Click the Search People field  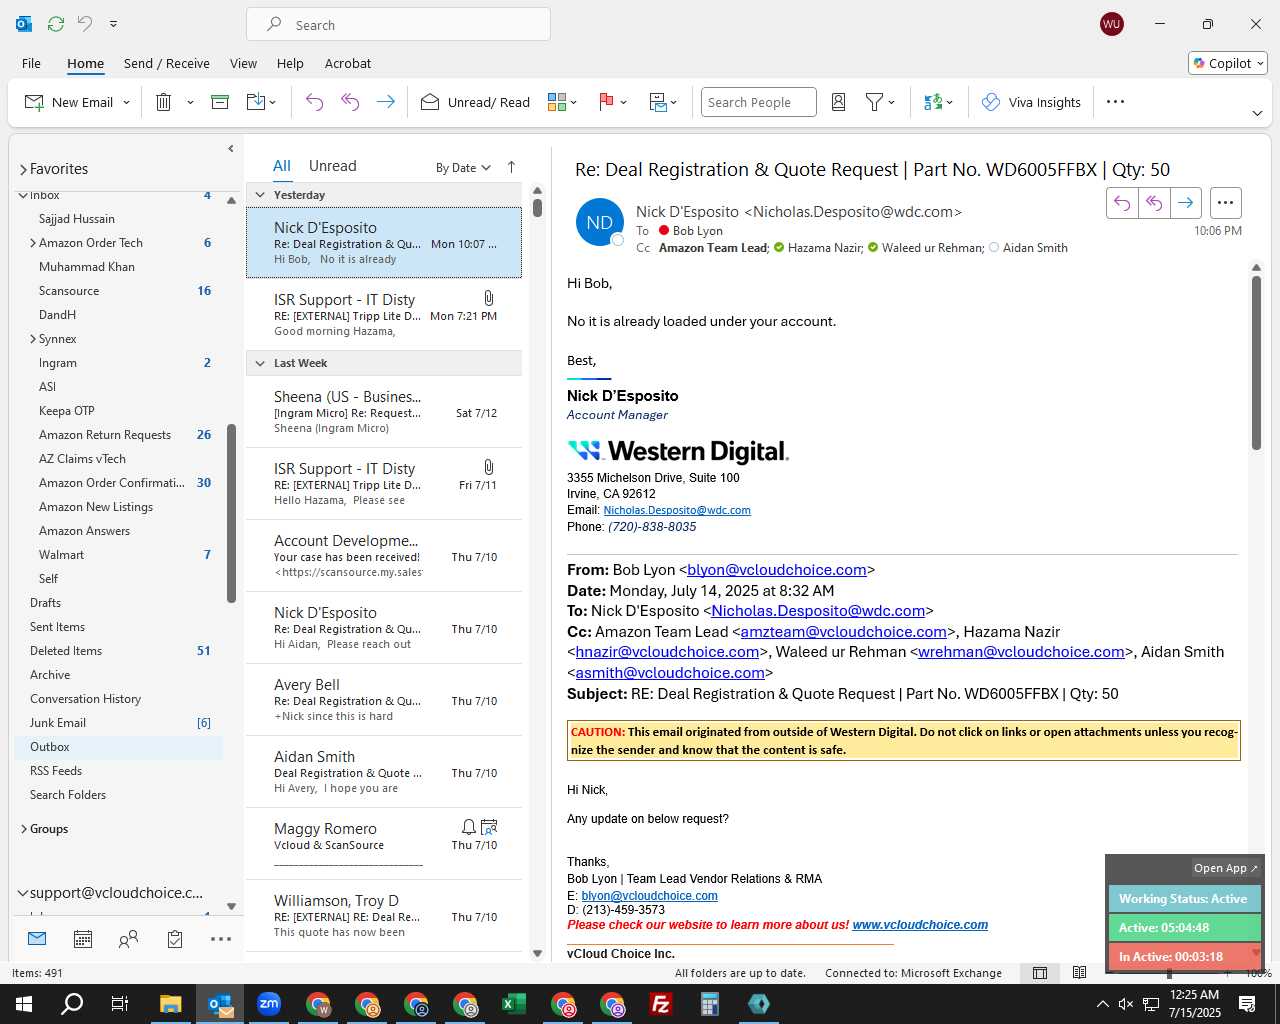click(x=758, y=102)
